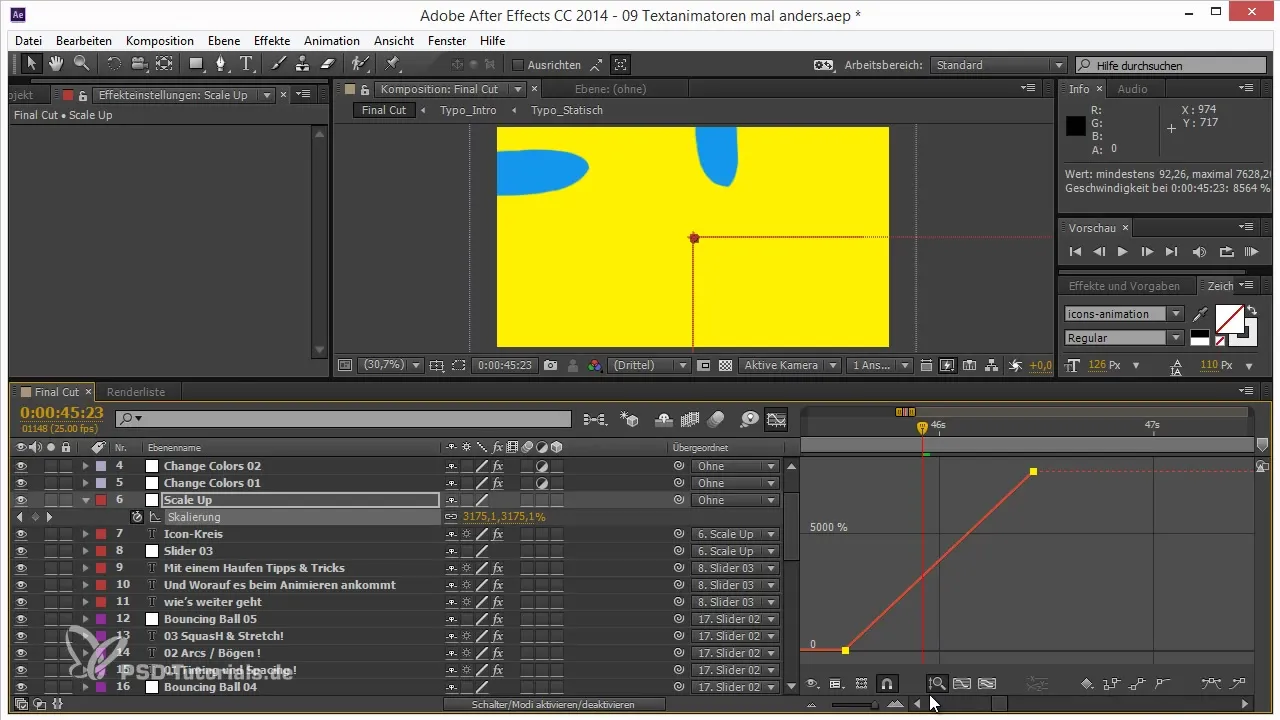The height and width of the screenshot is (720, 1280).
Task: Select the Puppet Pin tool
Action: pyautogui.click(x=391, y=64)
